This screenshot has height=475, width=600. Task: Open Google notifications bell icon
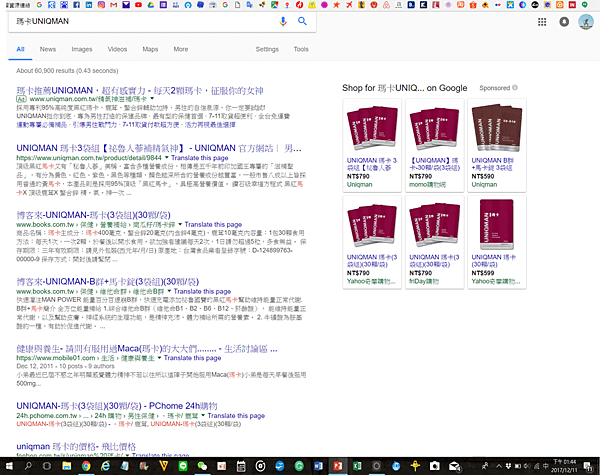pos(564,22)
